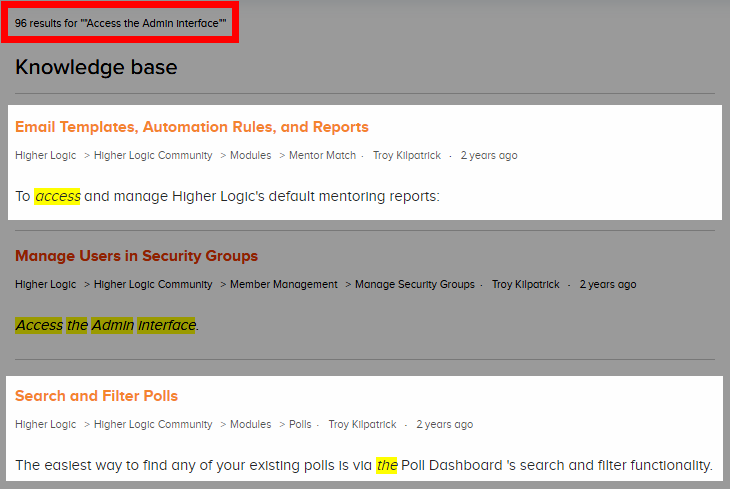Click 'Mentor Match' breadcrumb in first result
The image size is (730, 489).
[322, 155]
